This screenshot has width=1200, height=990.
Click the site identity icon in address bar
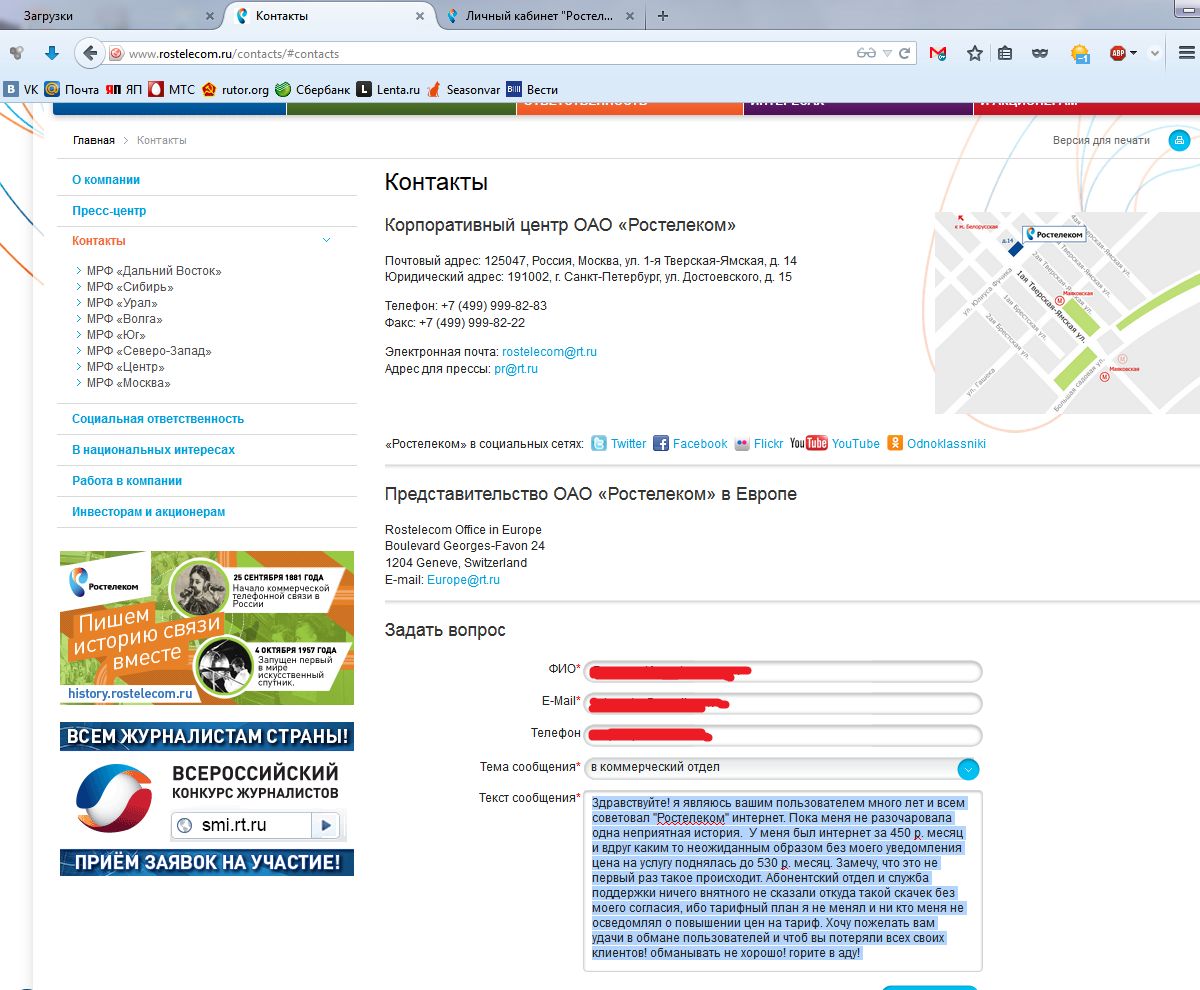(116, 54)
